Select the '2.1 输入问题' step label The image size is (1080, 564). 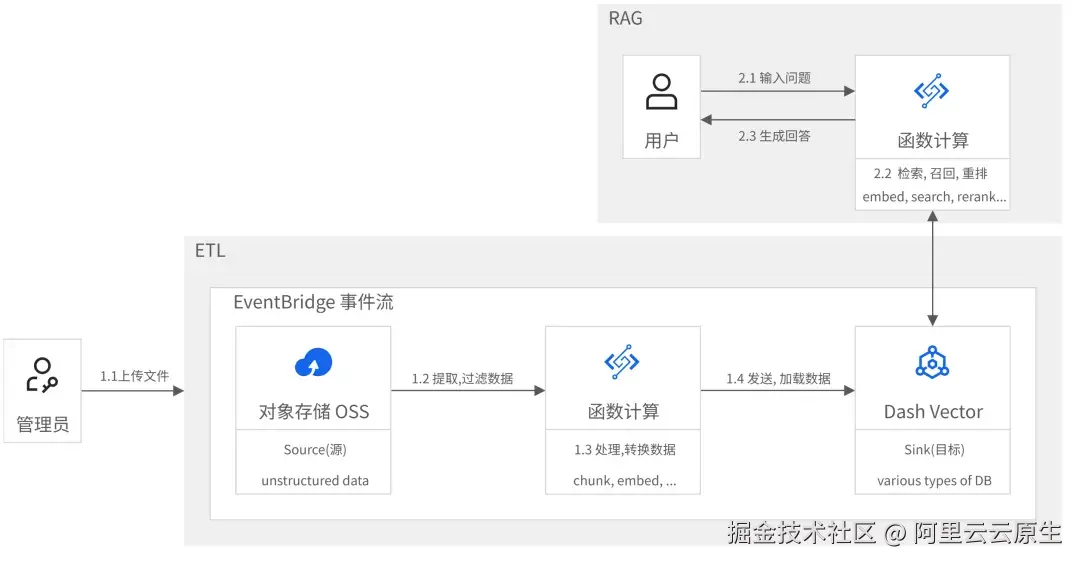coord(774,79)
